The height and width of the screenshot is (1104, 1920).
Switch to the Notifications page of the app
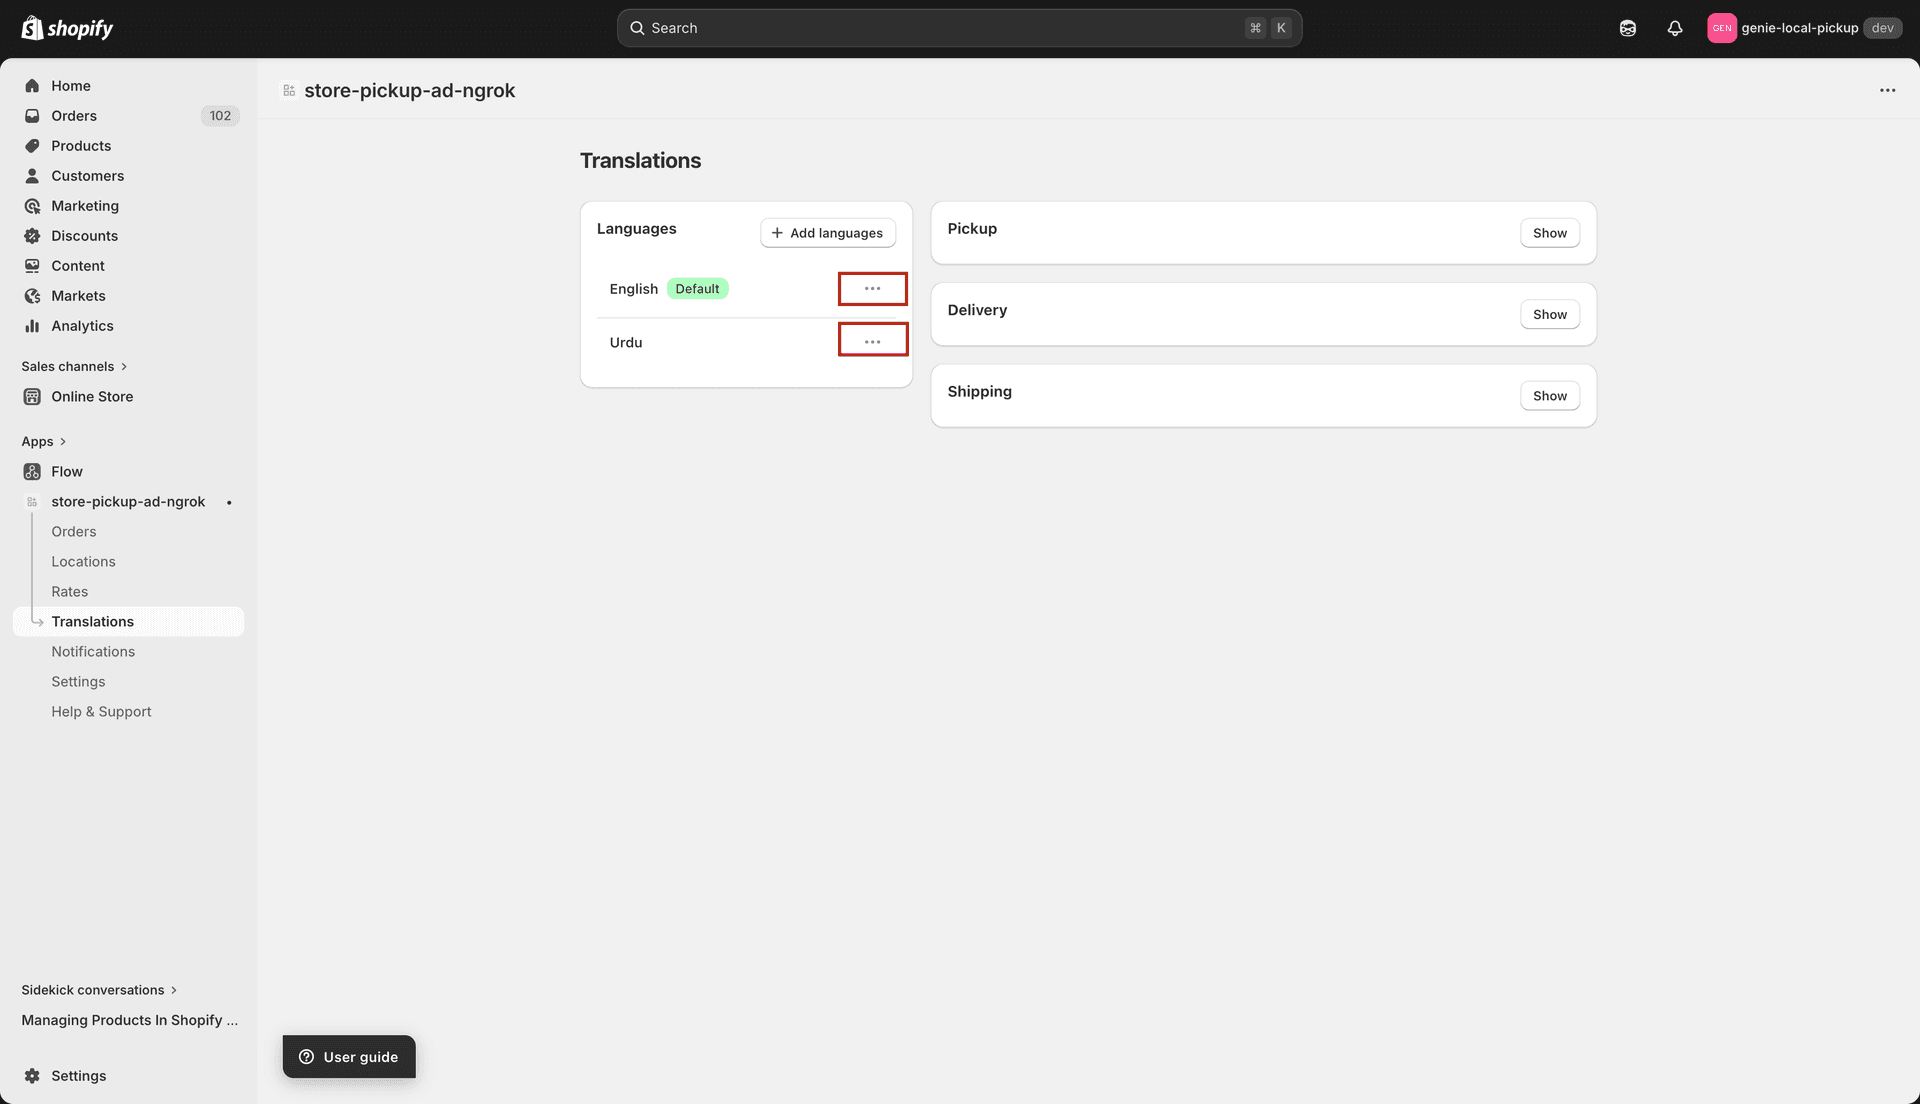(x=93, y=651)
